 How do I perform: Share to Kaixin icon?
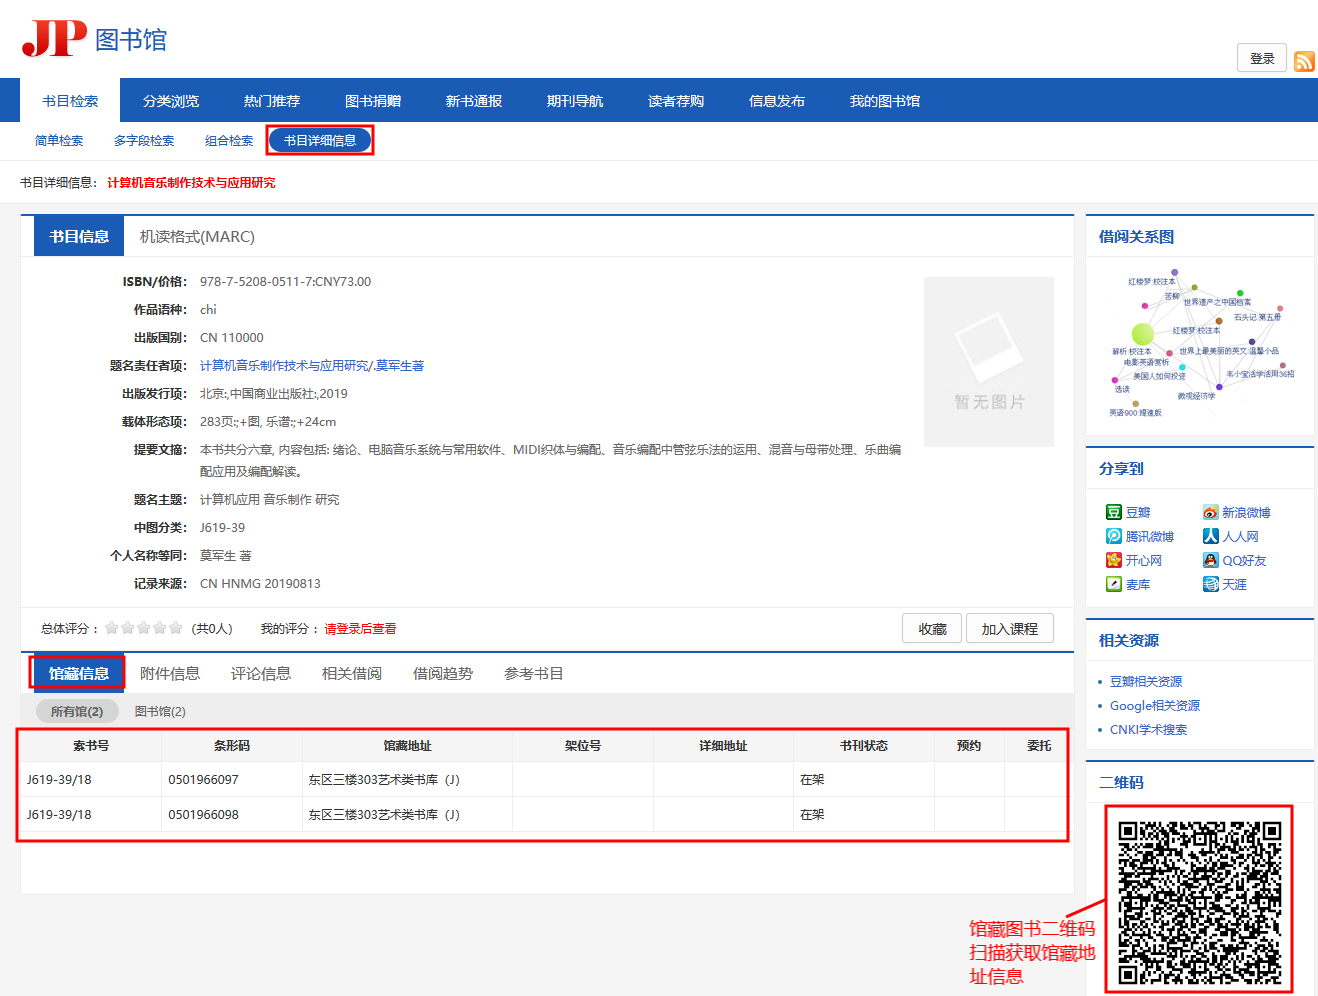click(1114, 560)
